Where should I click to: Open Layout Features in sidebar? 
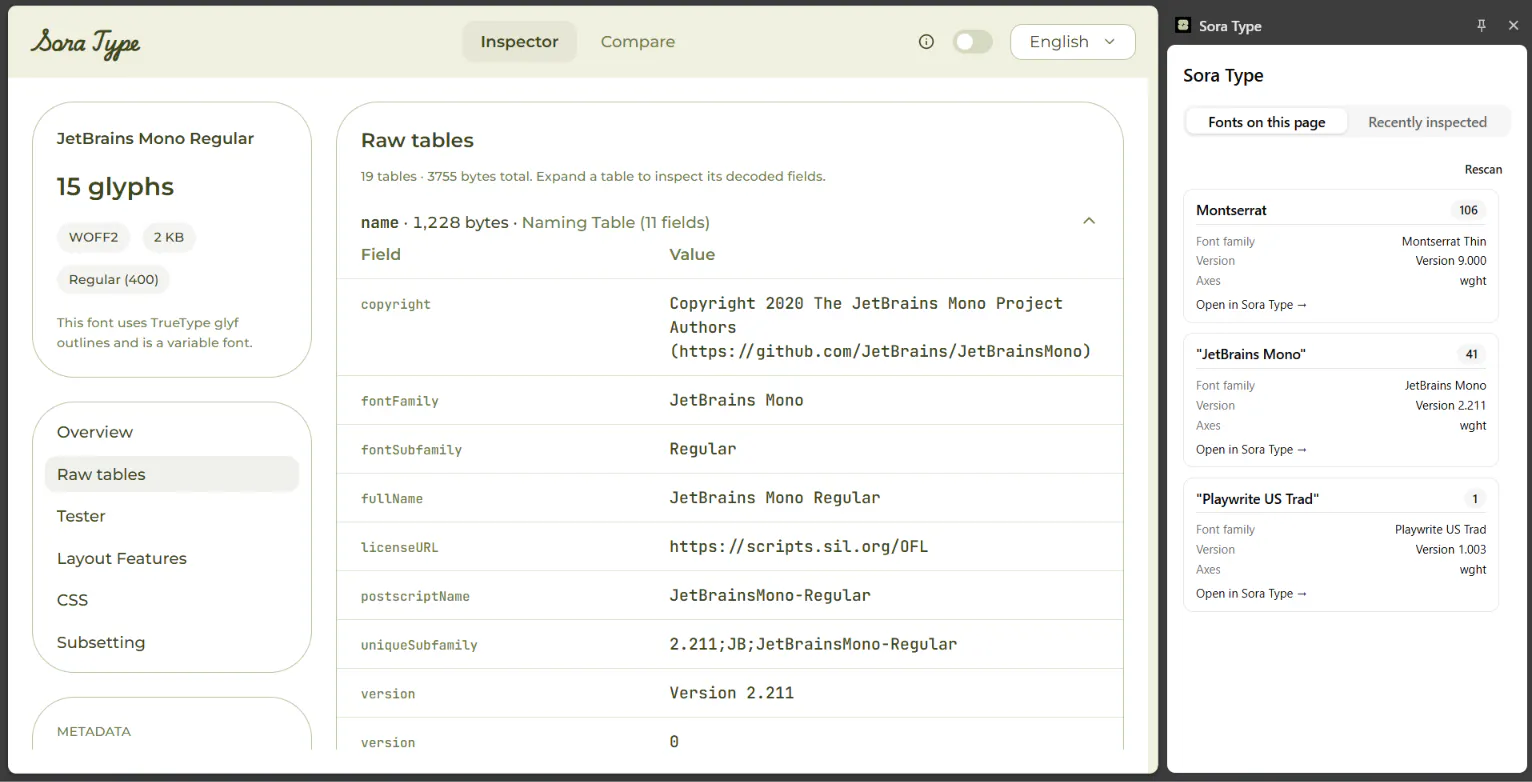click(x=172, y=558)
